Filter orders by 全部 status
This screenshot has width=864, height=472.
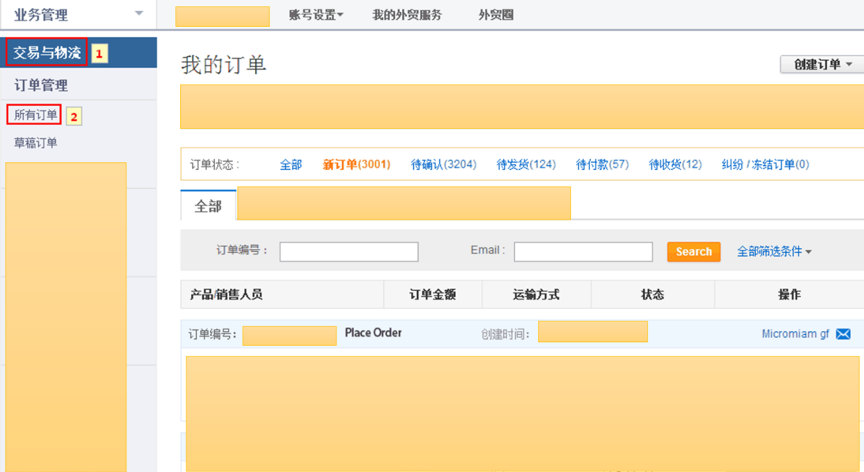290,164
